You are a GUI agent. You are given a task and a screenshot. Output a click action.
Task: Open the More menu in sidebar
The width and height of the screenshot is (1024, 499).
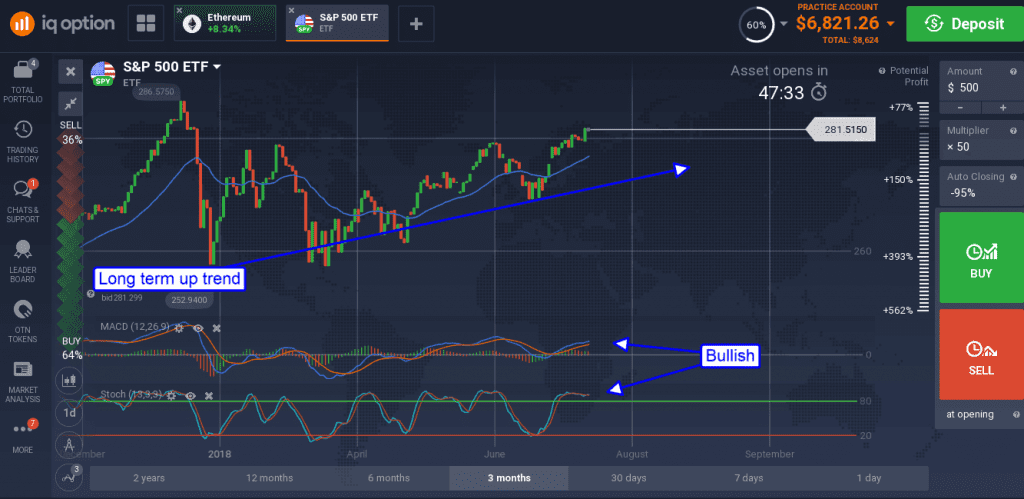point(23,436)
